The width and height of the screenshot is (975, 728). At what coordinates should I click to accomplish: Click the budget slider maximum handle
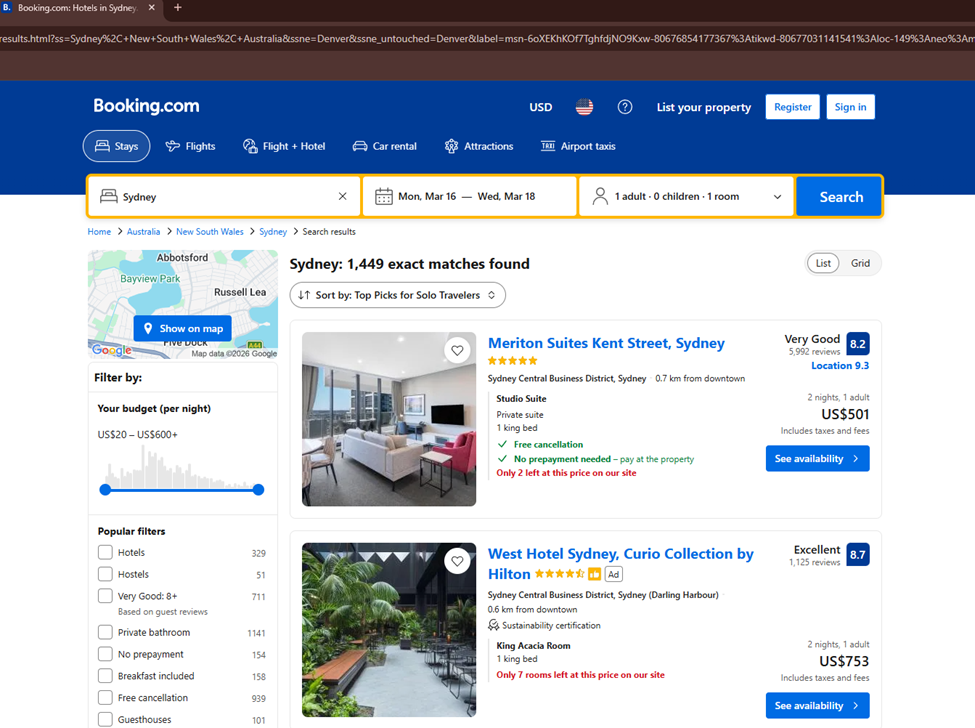pos(259,490)
